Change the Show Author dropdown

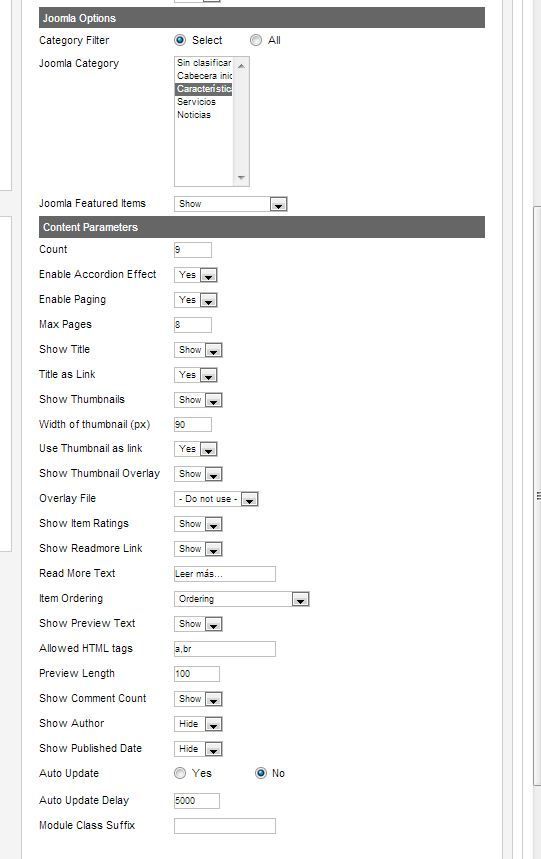(198, 724)
